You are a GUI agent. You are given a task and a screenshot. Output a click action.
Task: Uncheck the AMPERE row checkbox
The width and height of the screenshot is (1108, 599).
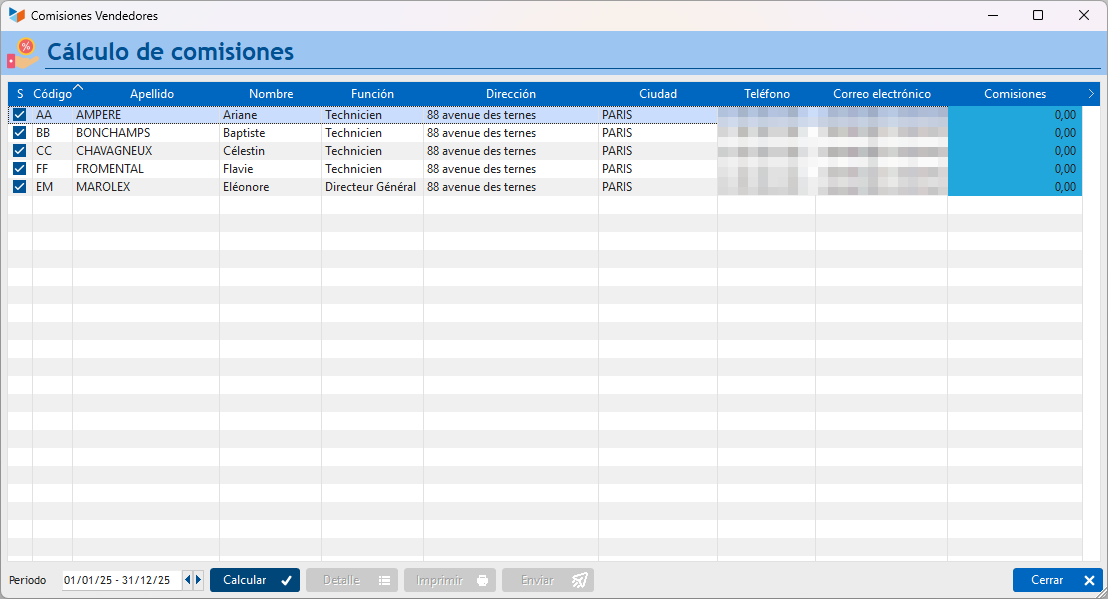click(x=20, y=114)
